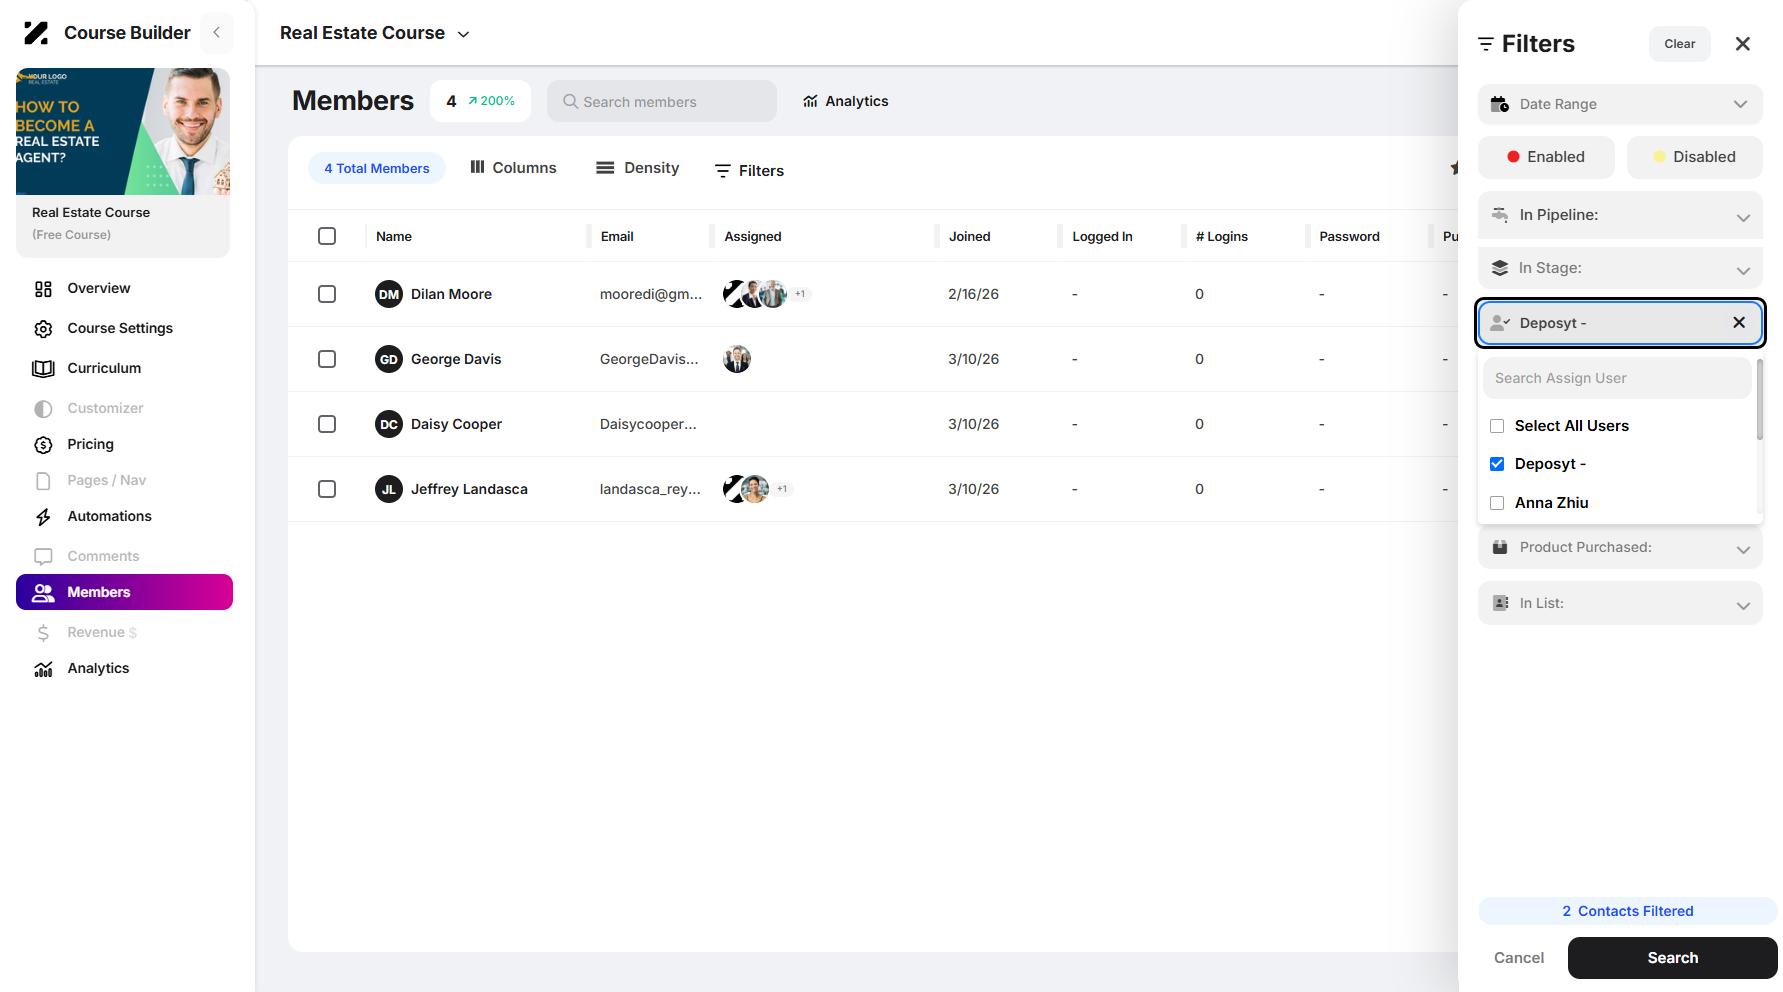Click the Enabled status filter
The height and width of the screenshot is (992, 1783).
1546,157
